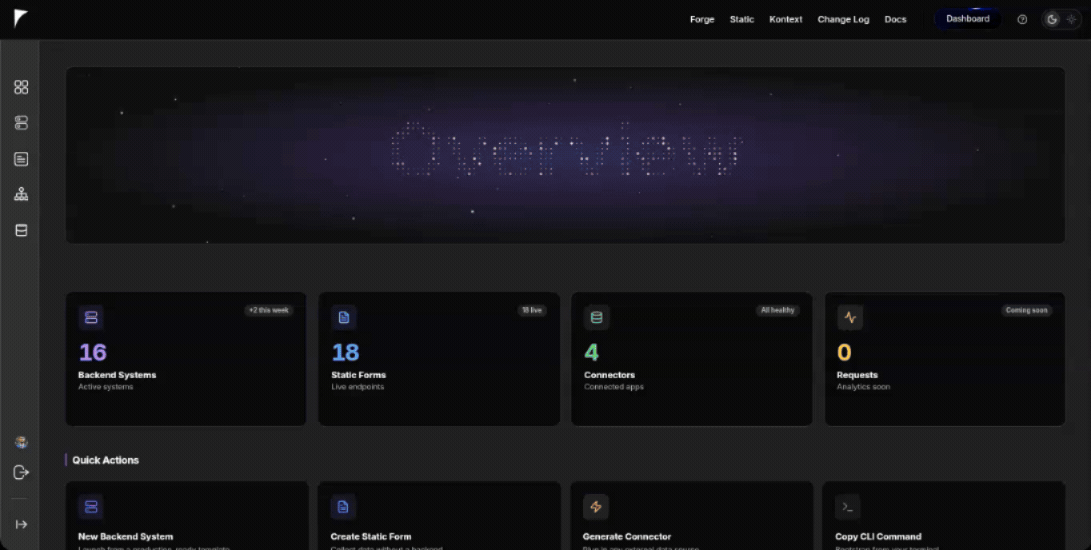Viewport: 1091px width, 550px height.
Task: Select the Create Static Form action
Action: click(439, 516)
